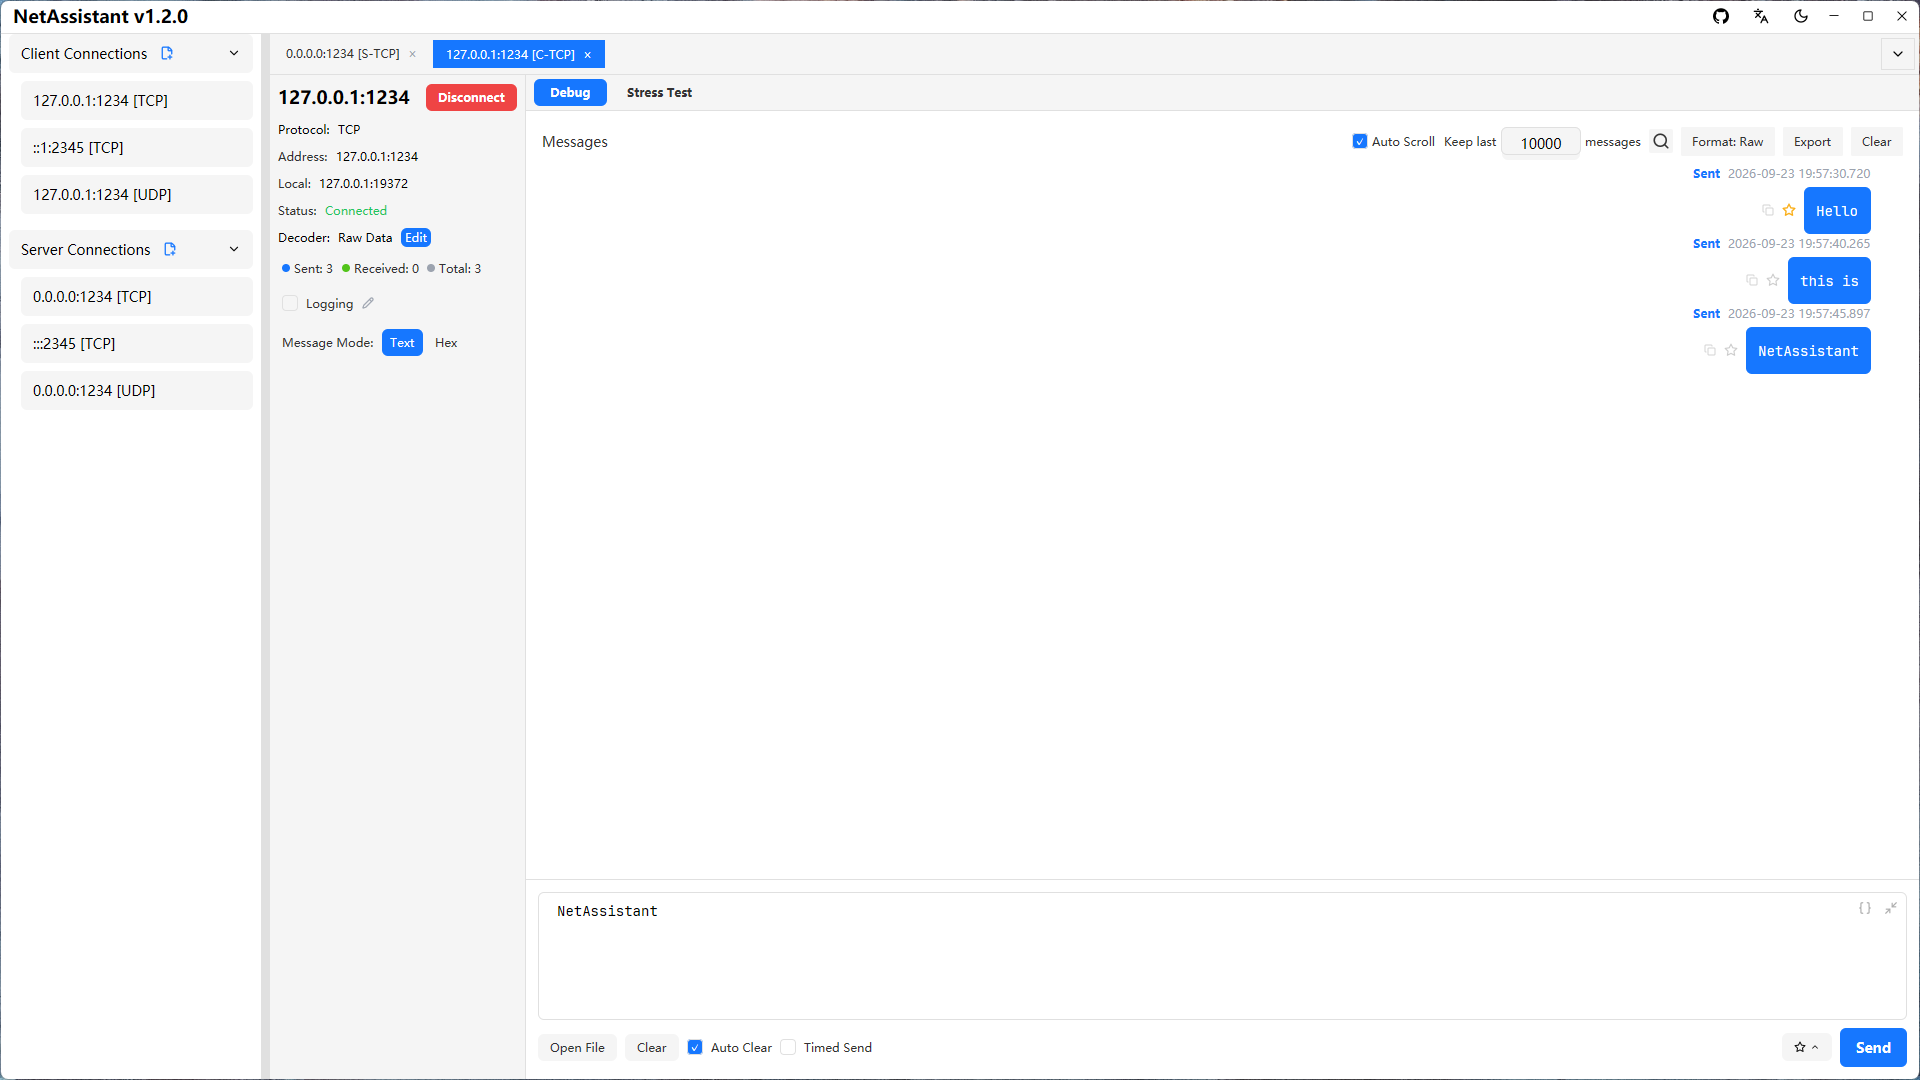The width and height of the screenshot is (1920, 1080).
Task: Click the 'this is' message bubble
Action: (x=1829, y=280)
